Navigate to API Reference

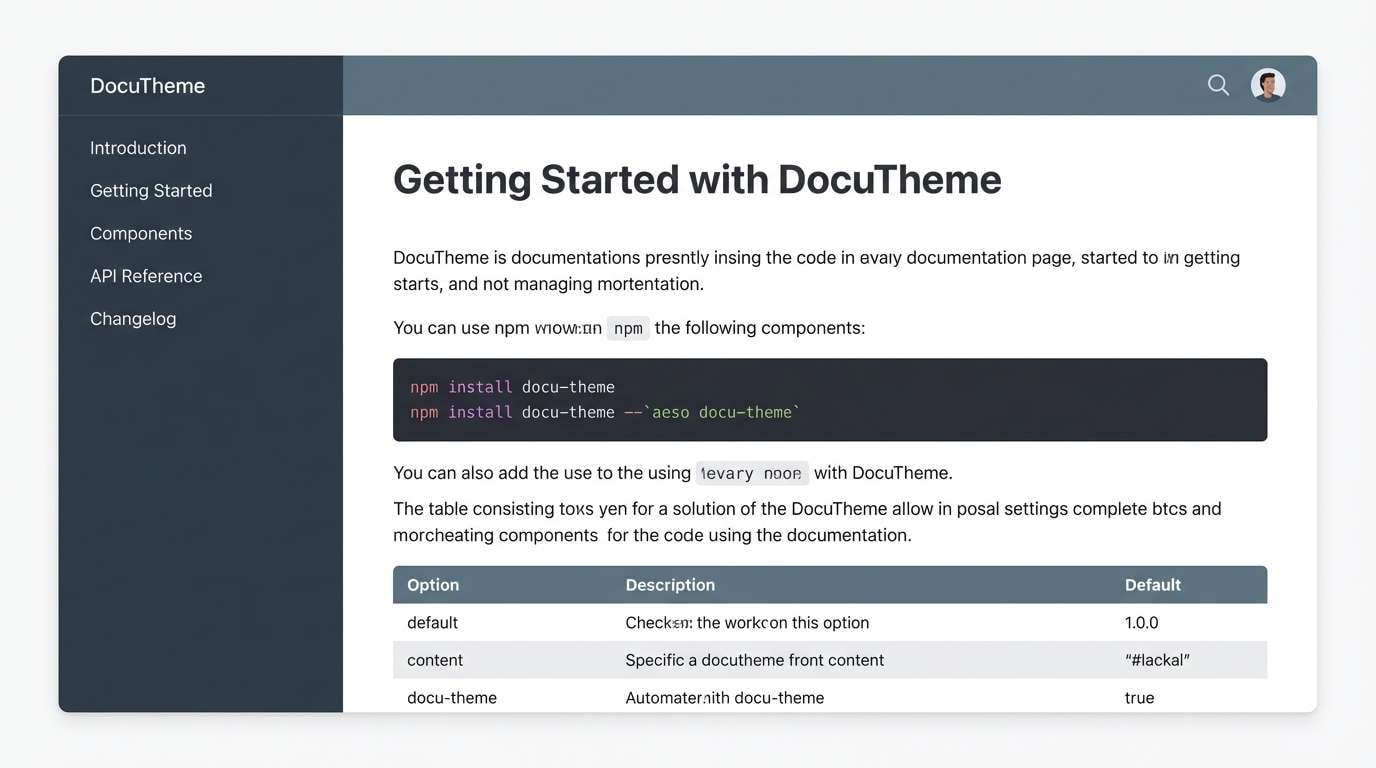click(146, 275)
